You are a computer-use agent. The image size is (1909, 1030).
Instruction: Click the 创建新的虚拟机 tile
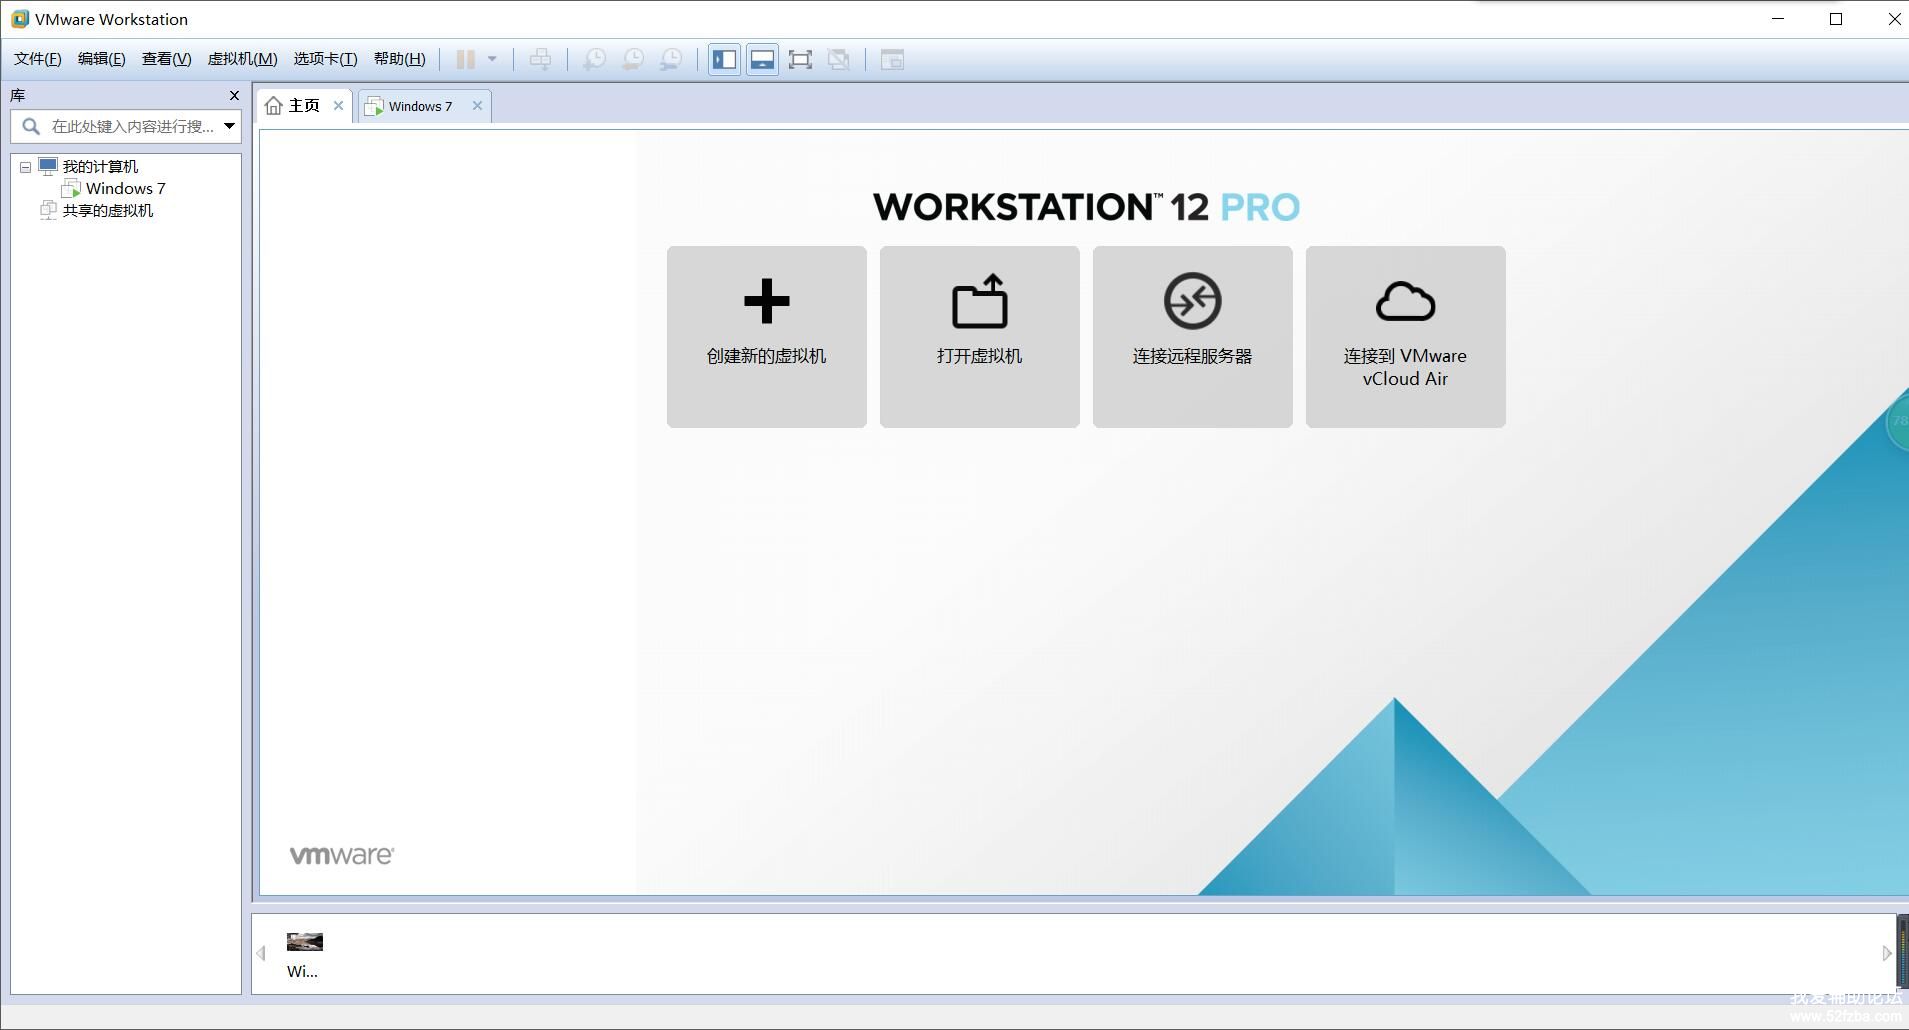pos(766,337)
